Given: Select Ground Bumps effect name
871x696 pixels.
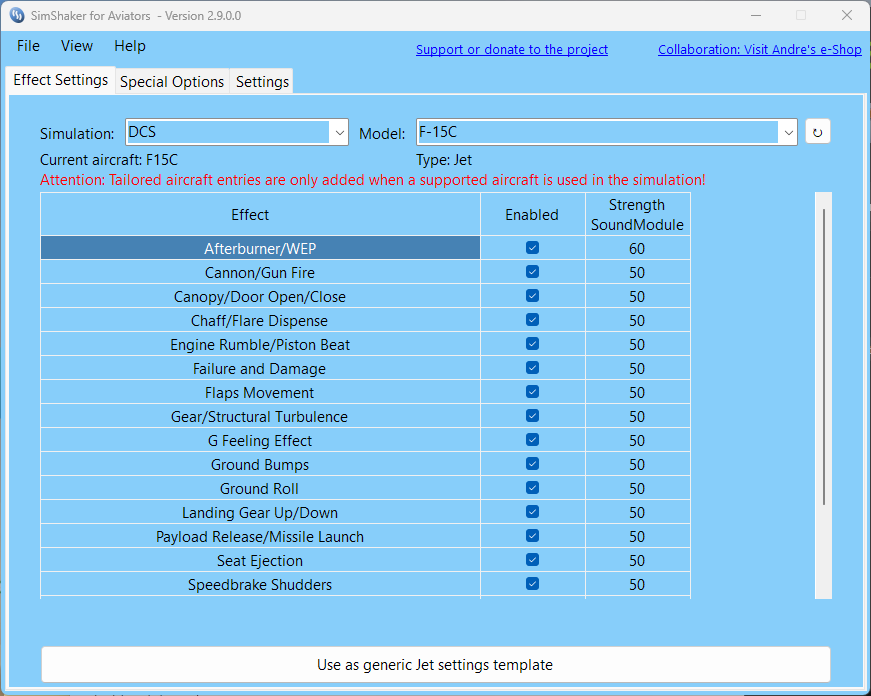Looking at the screenshot, I should [x=260, y=464].
